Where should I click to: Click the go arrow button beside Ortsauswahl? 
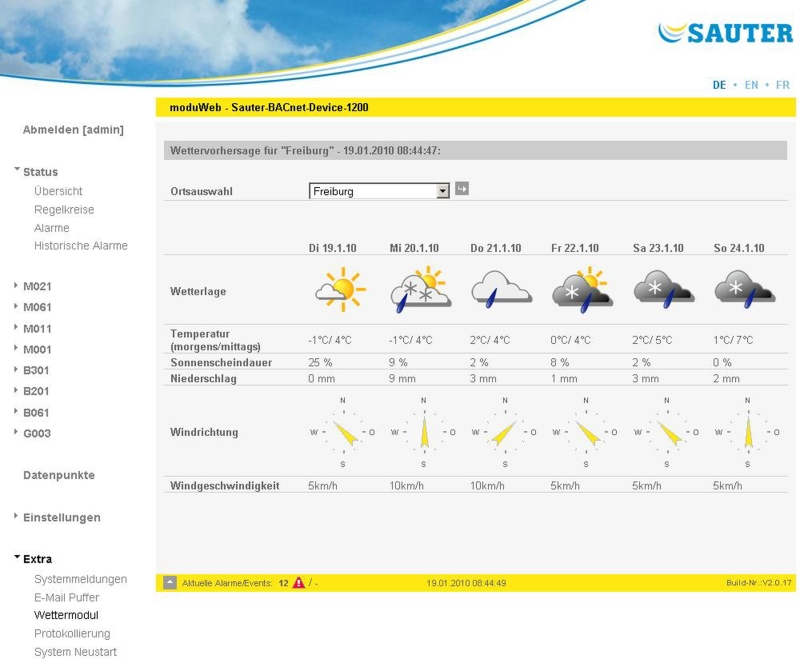pyautogui.click(x=461, y=189)
